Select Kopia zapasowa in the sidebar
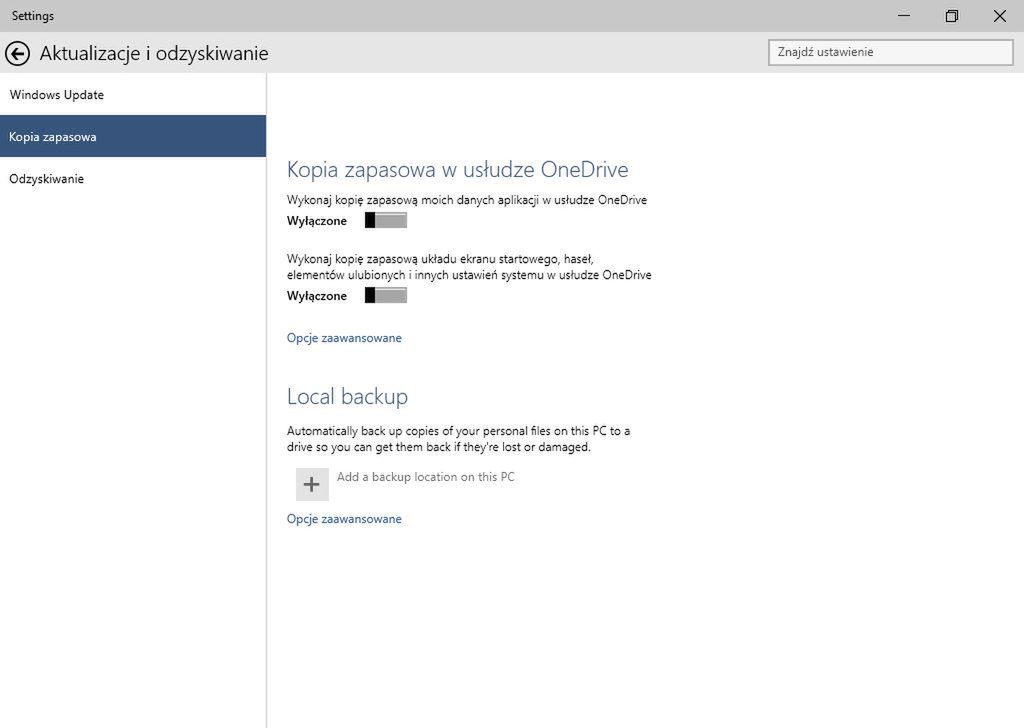Screen dimensions: 1024x728 (133, 136)
